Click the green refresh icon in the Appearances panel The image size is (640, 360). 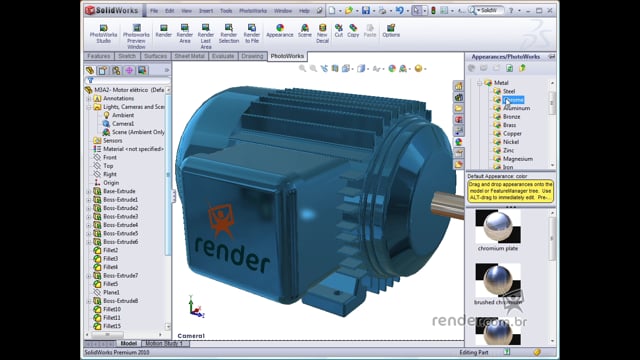pos(509,68)
